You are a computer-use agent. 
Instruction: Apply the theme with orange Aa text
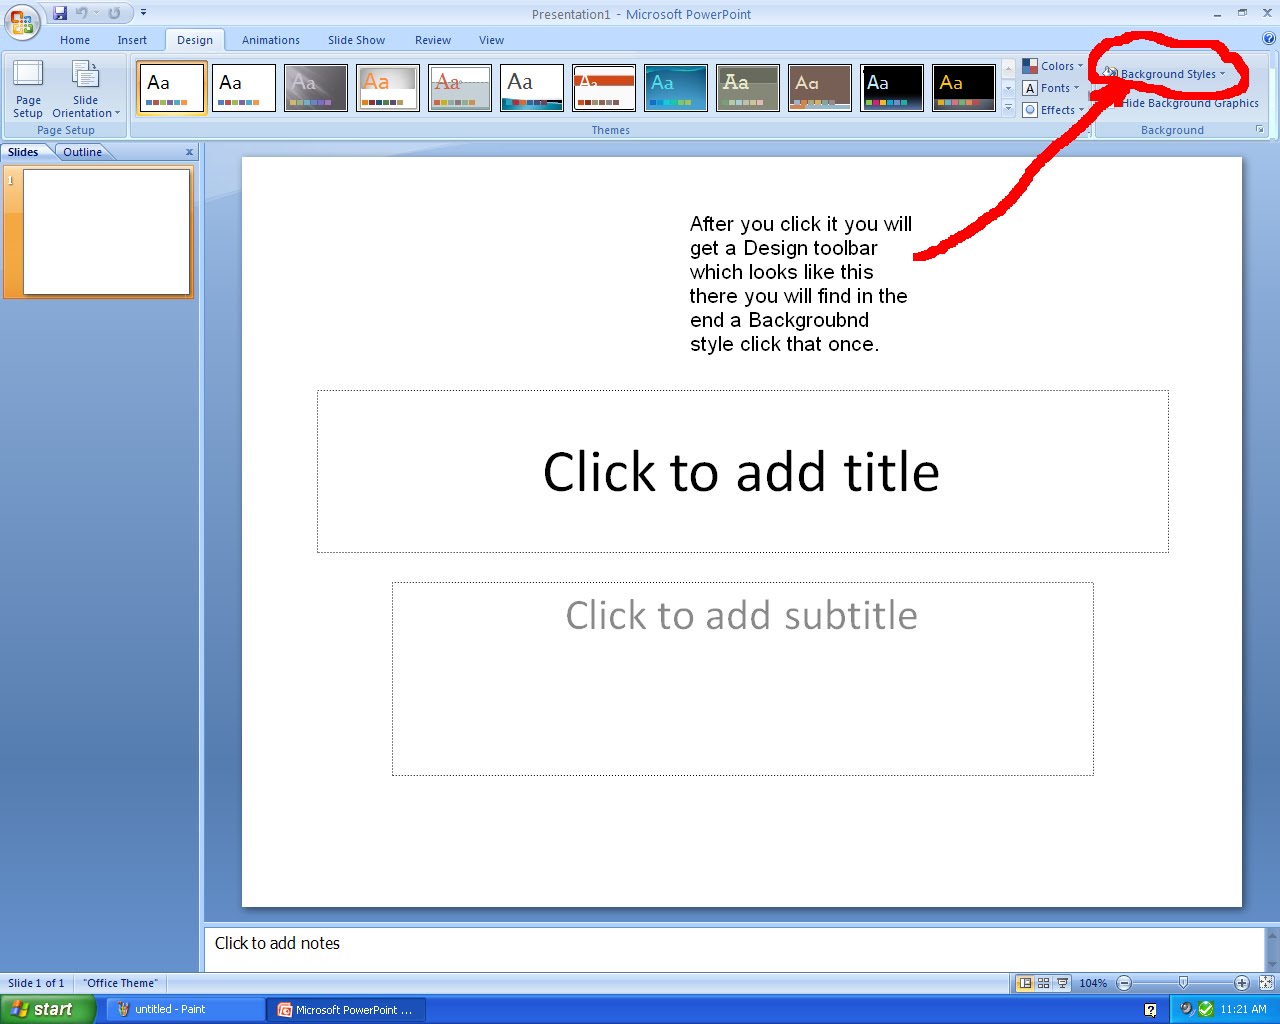pos(388,87)
